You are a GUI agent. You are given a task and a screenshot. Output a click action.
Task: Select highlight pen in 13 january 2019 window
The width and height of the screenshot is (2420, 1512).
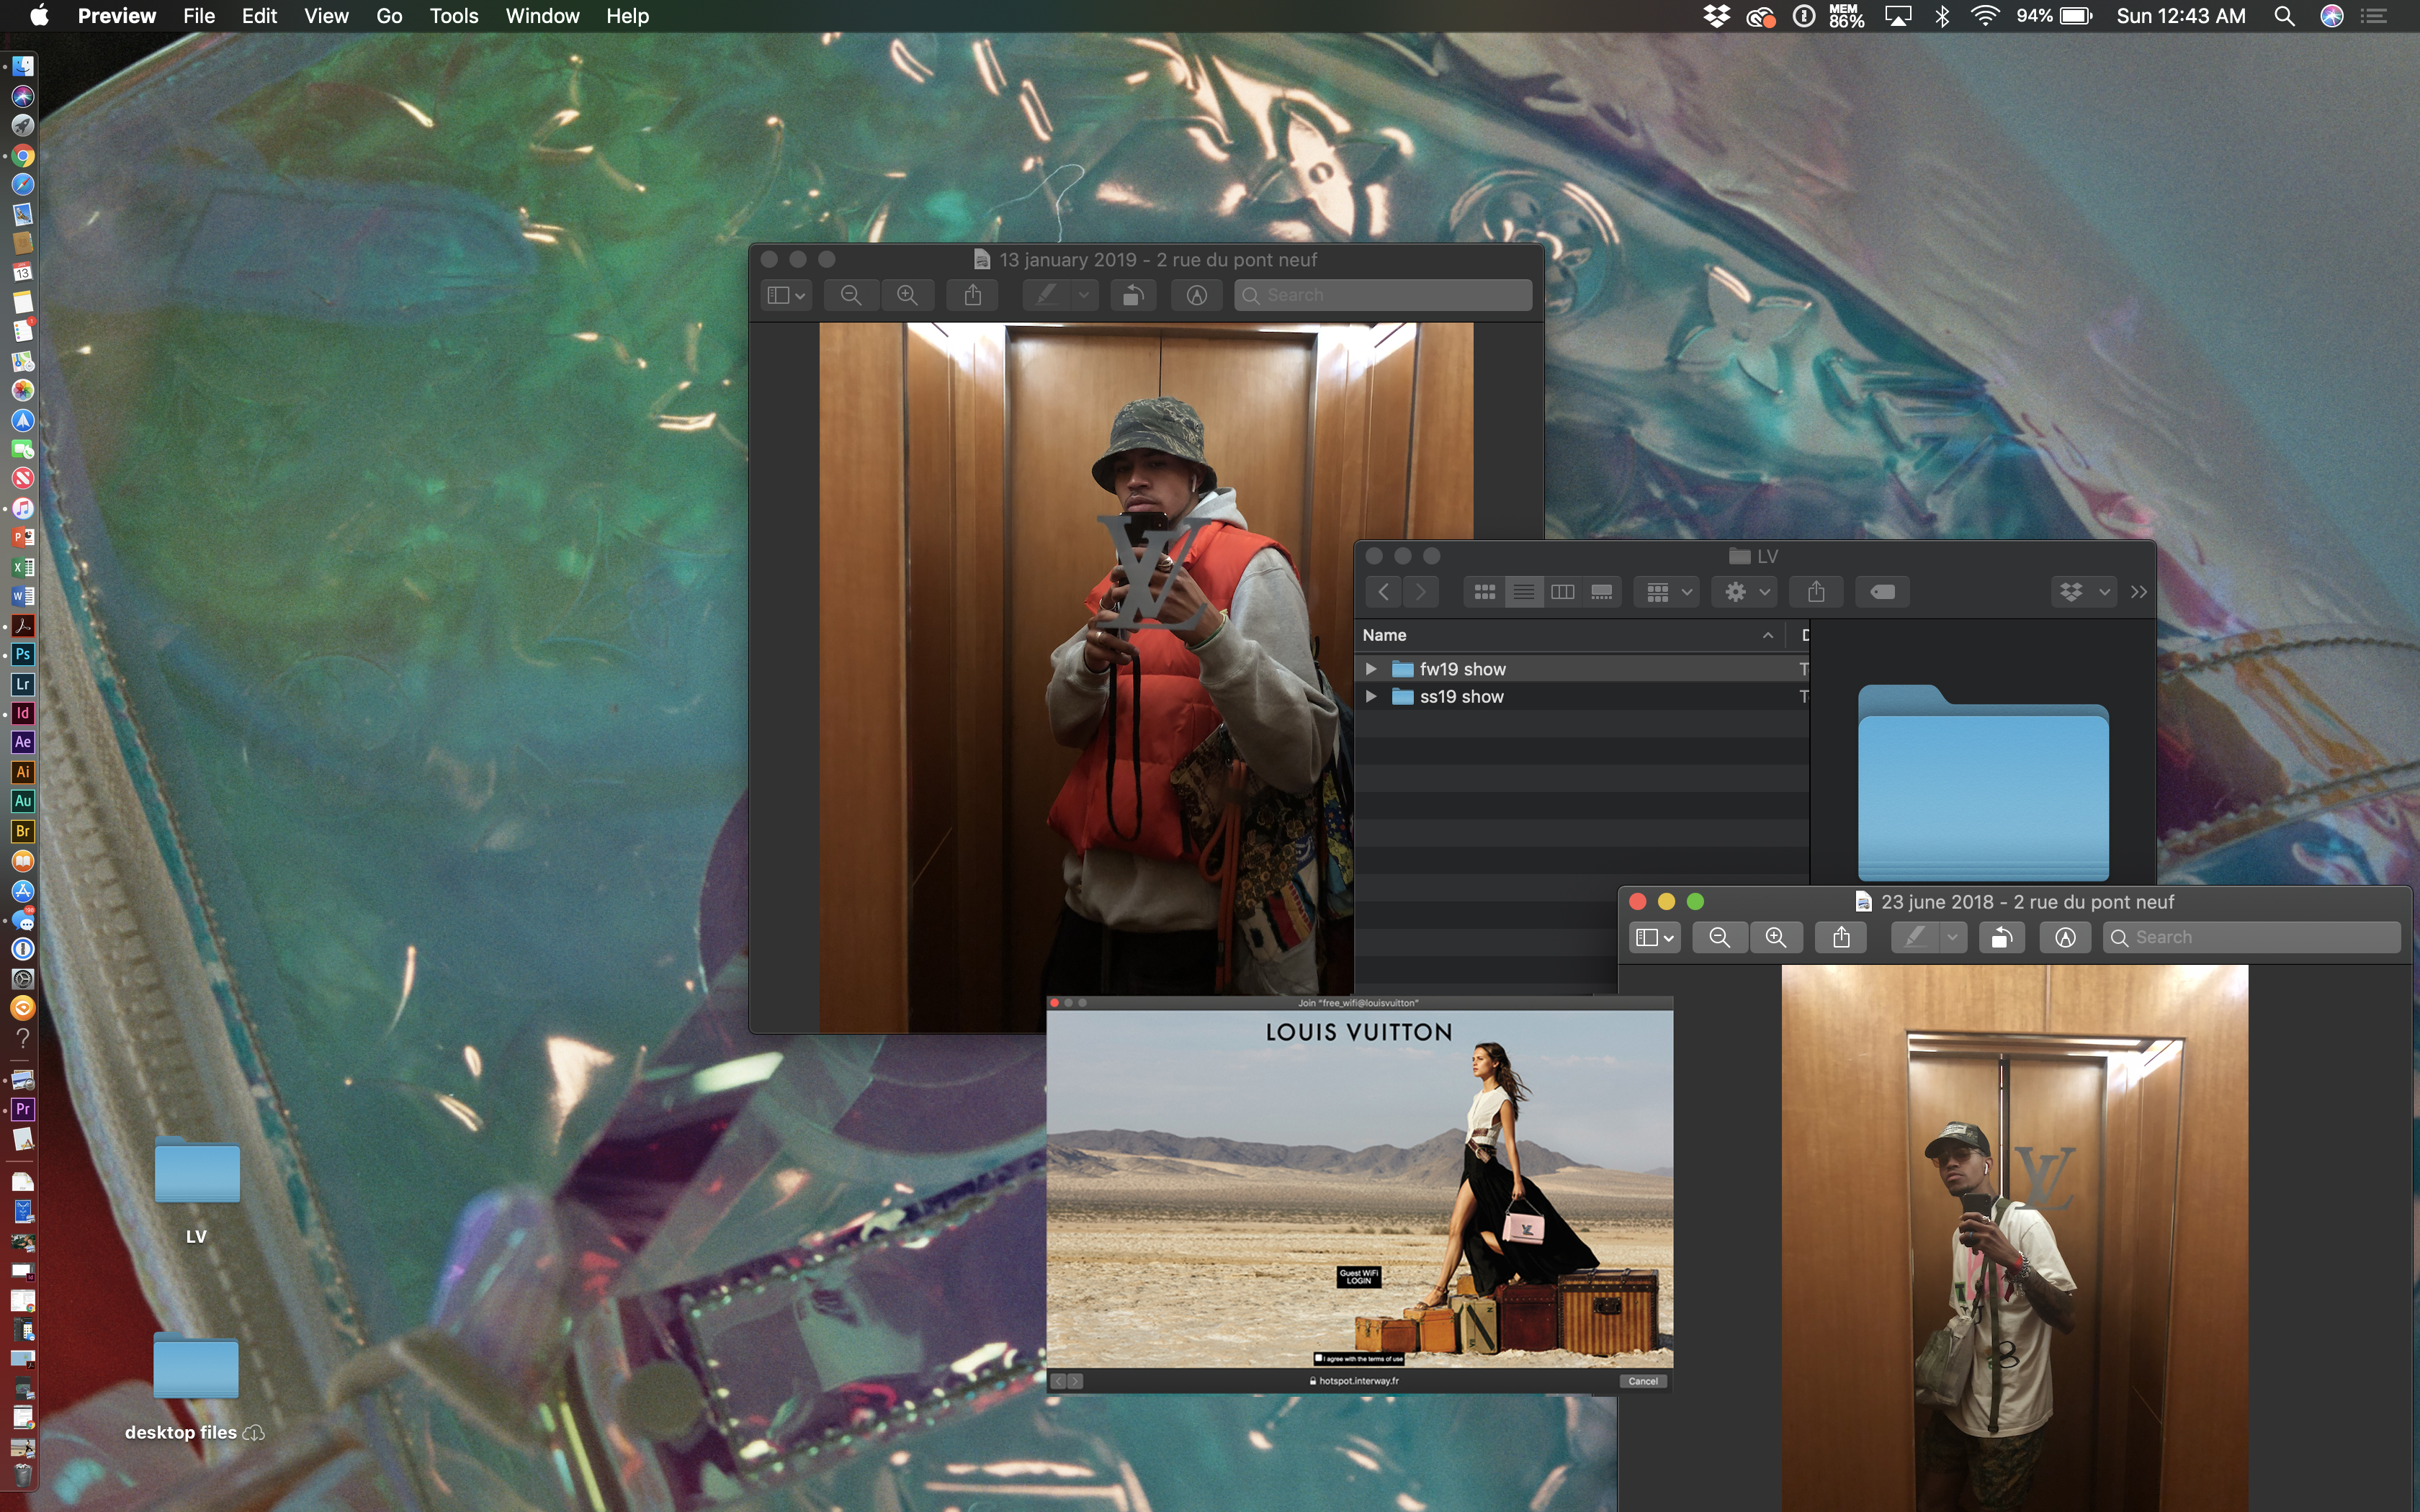tap(1046, 295)
